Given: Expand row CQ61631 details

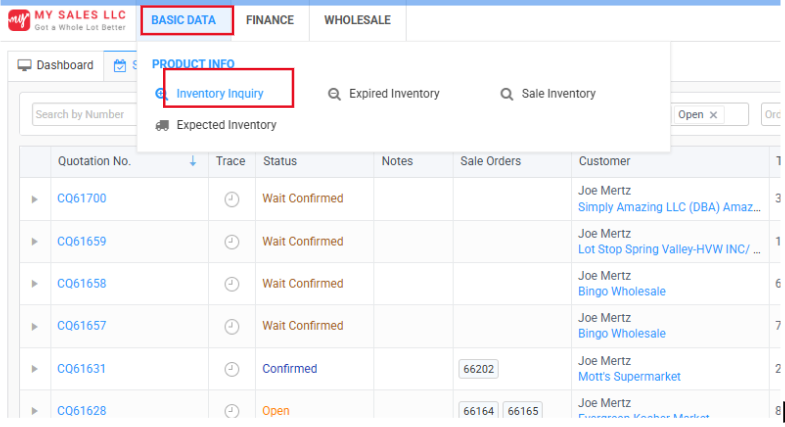Looking at the screenshot, I should [35, 369].
